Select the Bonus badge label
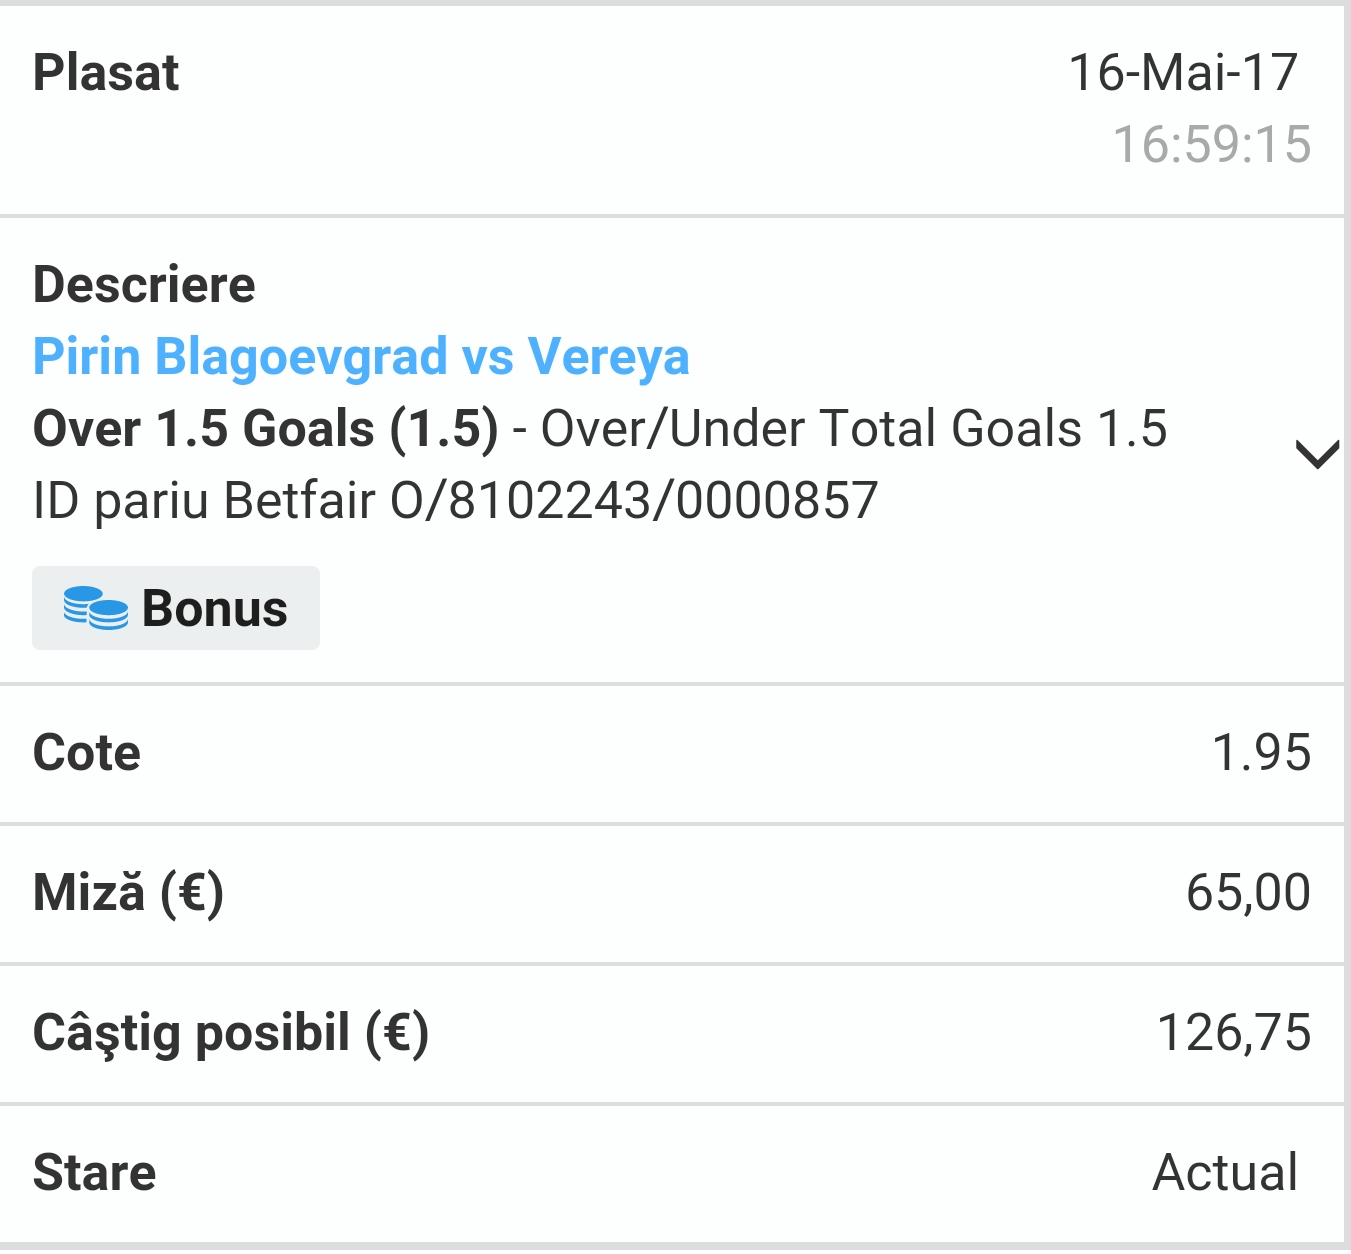The width and height of the screenshot is (1351, 1254). click(176, 608)
